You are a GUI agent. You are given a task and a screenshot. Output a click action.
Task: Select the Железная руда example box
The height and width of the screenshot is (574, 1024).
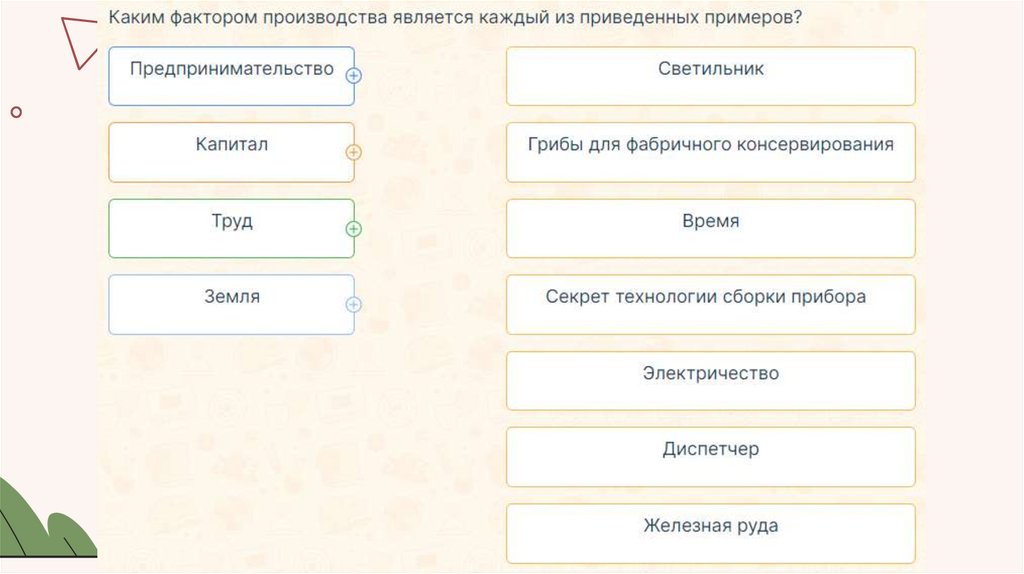(710, 532)
